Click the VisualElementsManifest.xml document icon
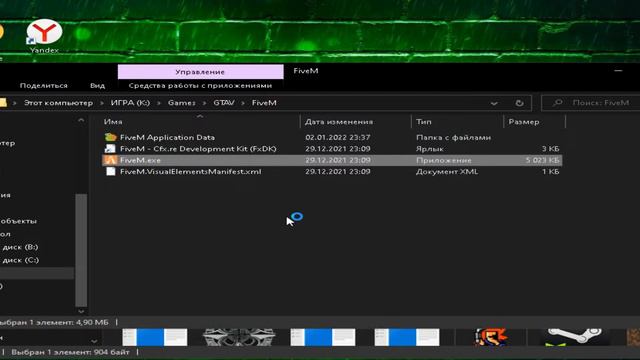 (110, 171)
